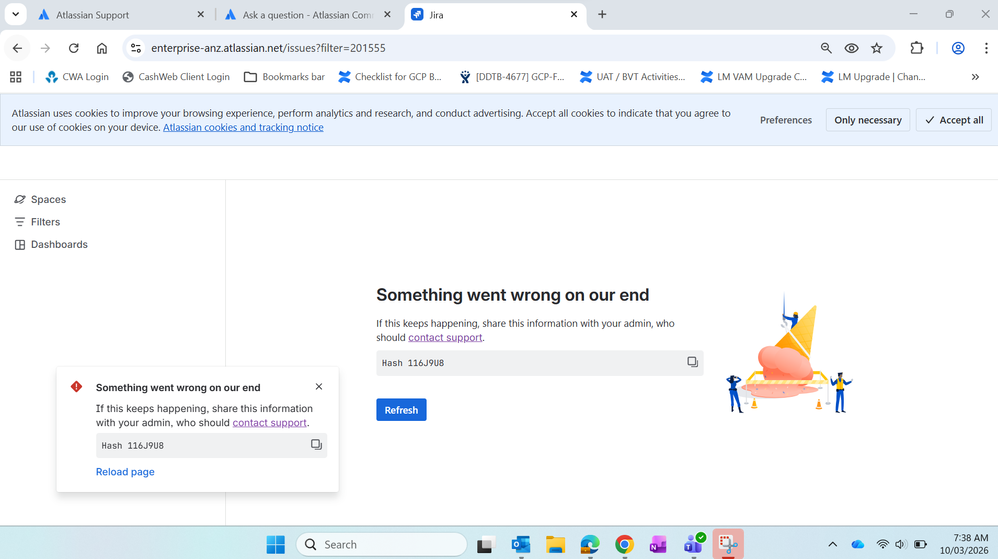Open Task View on taskbar
998x559 pixels.
pyautogui.click(x=486, y=544)
